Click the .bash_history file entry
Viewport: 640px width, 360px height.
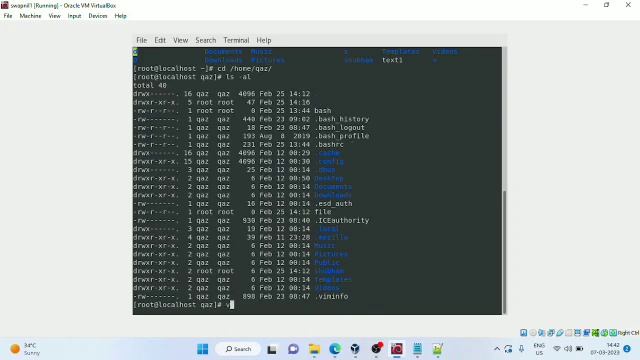point(342,119)
